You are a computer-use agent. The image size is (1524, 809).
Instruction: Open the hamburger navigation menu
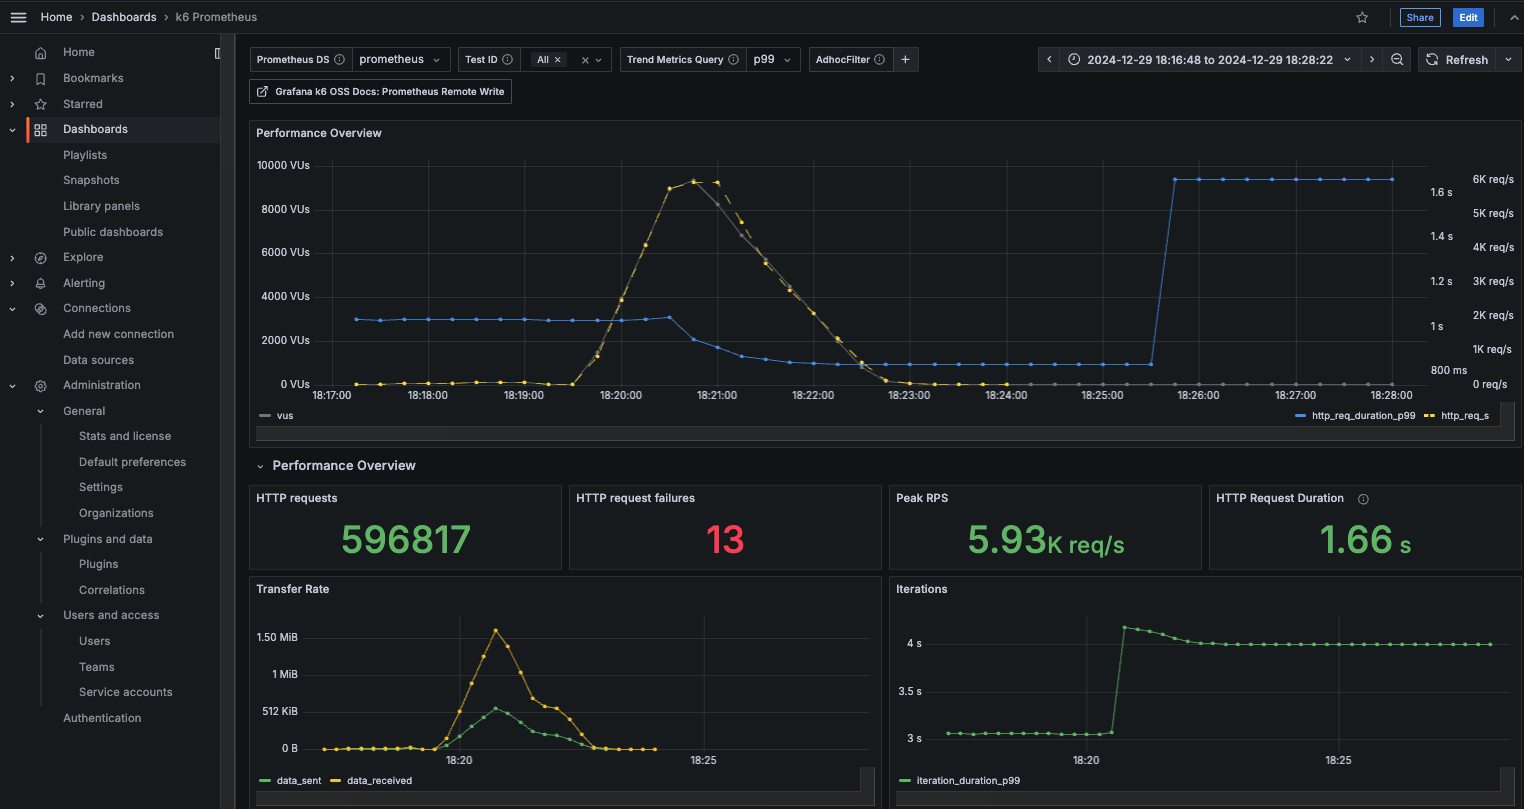pos(18,17)
